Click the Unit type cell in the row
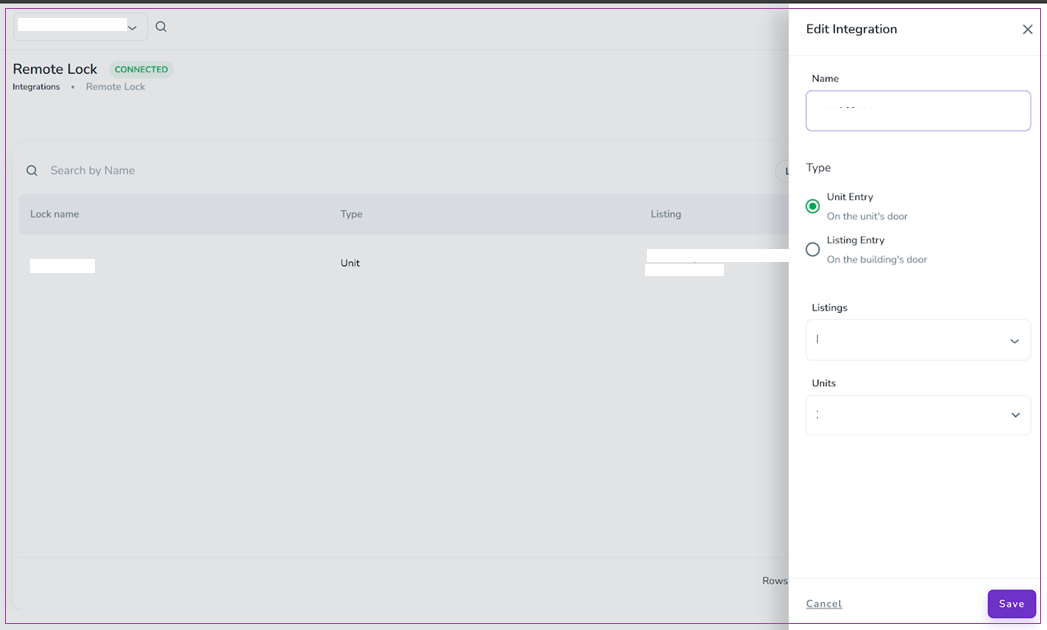The image size is (1047, 630). tap(350, 263)
